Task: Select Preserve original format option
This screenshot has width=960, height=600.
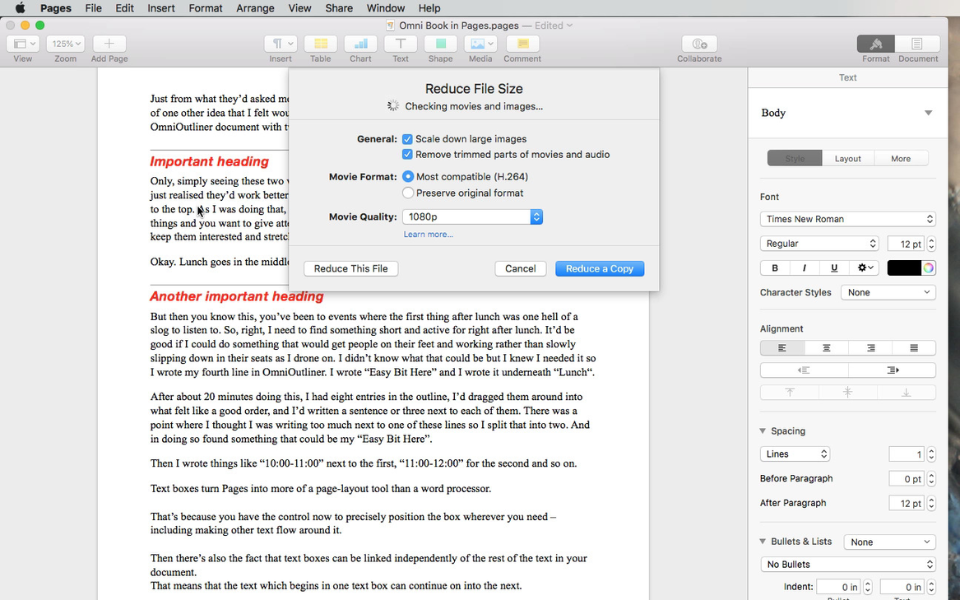Action: 408,193
